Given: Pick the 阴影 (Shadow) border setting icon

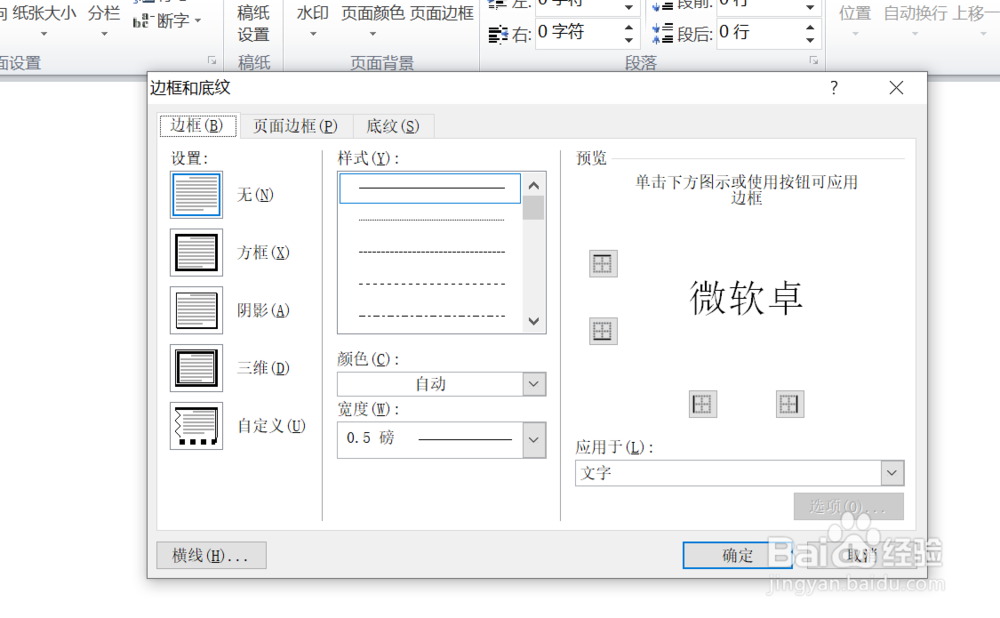Looking at the screenshot, I should [196, 310].
